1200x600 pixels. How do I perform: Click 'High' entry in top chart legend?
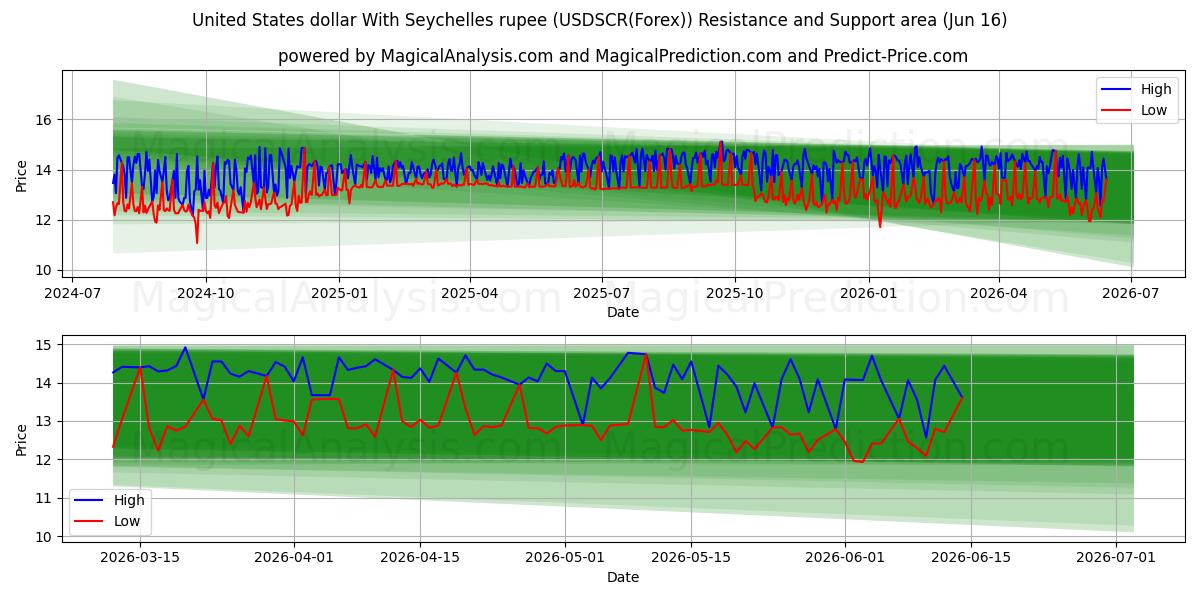click(1156, 89)
